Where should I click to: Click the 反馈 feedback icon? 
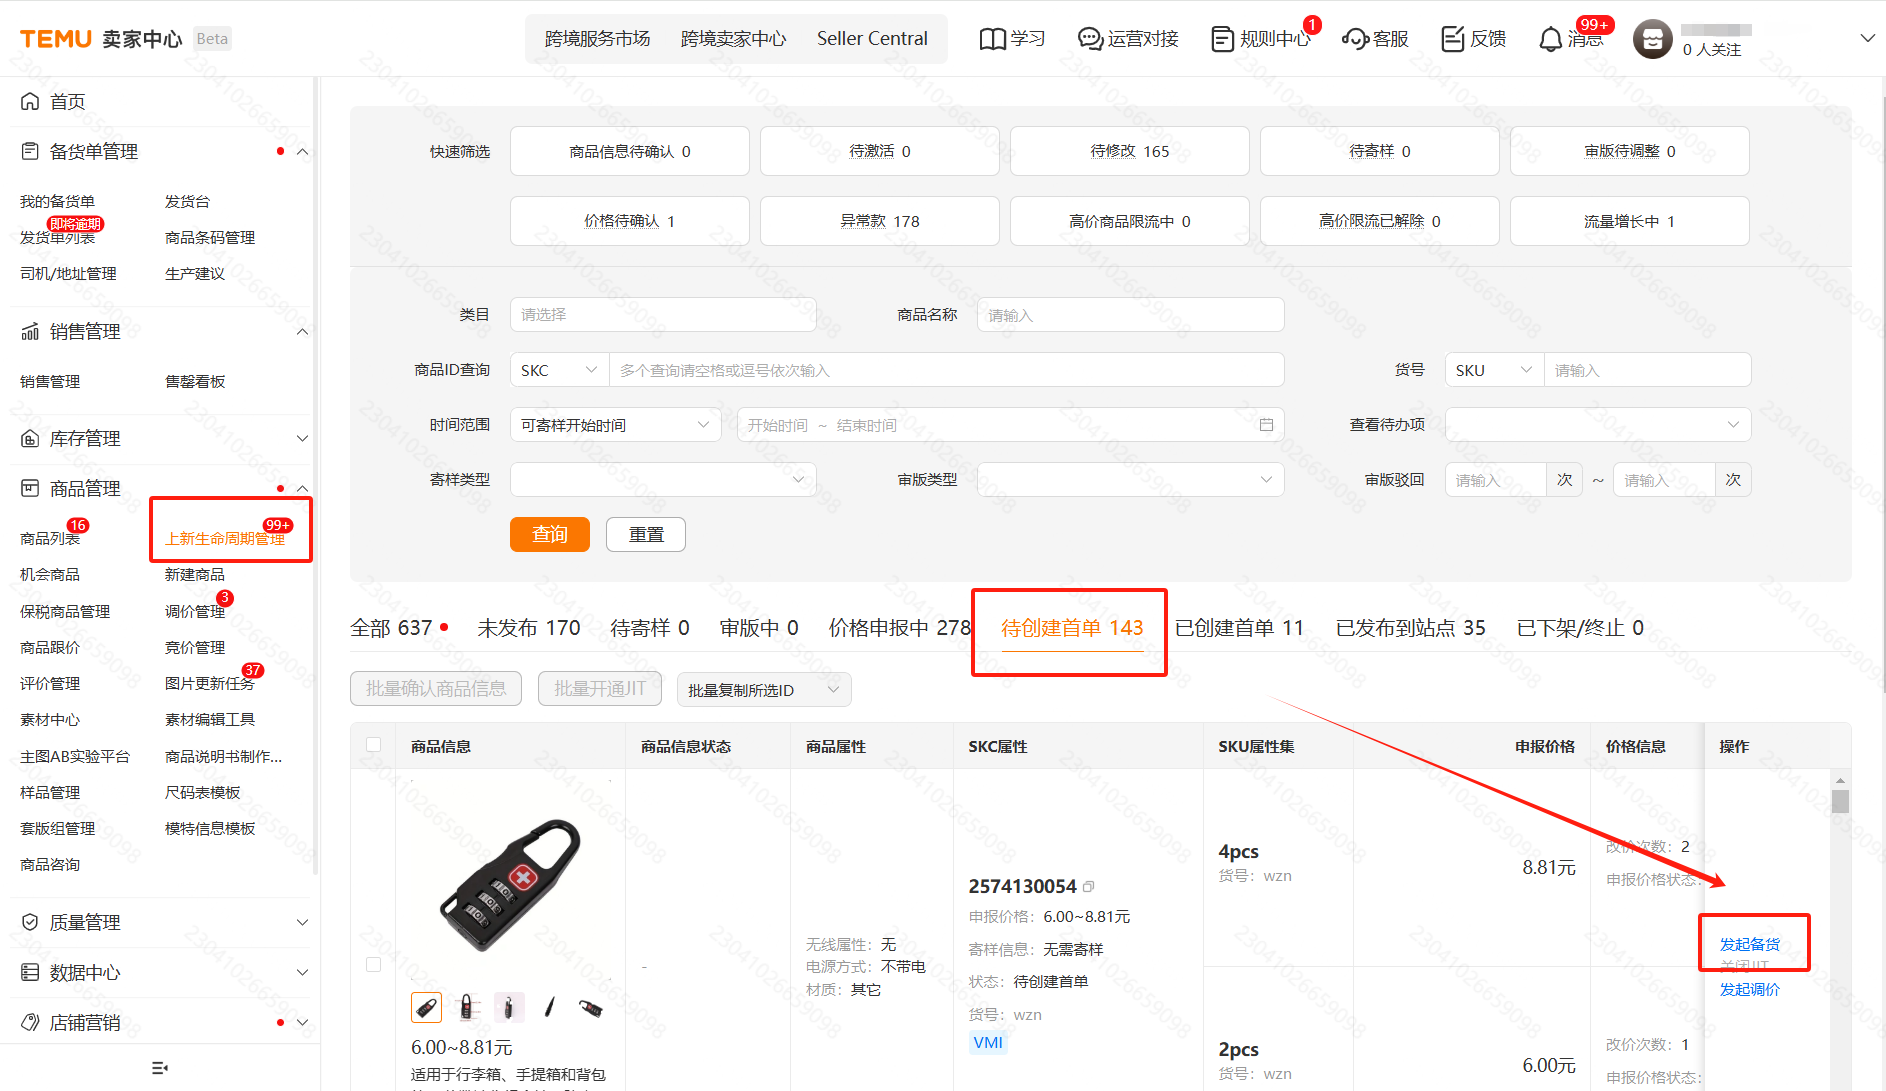pyautogui.click(x=1452, y=39)
